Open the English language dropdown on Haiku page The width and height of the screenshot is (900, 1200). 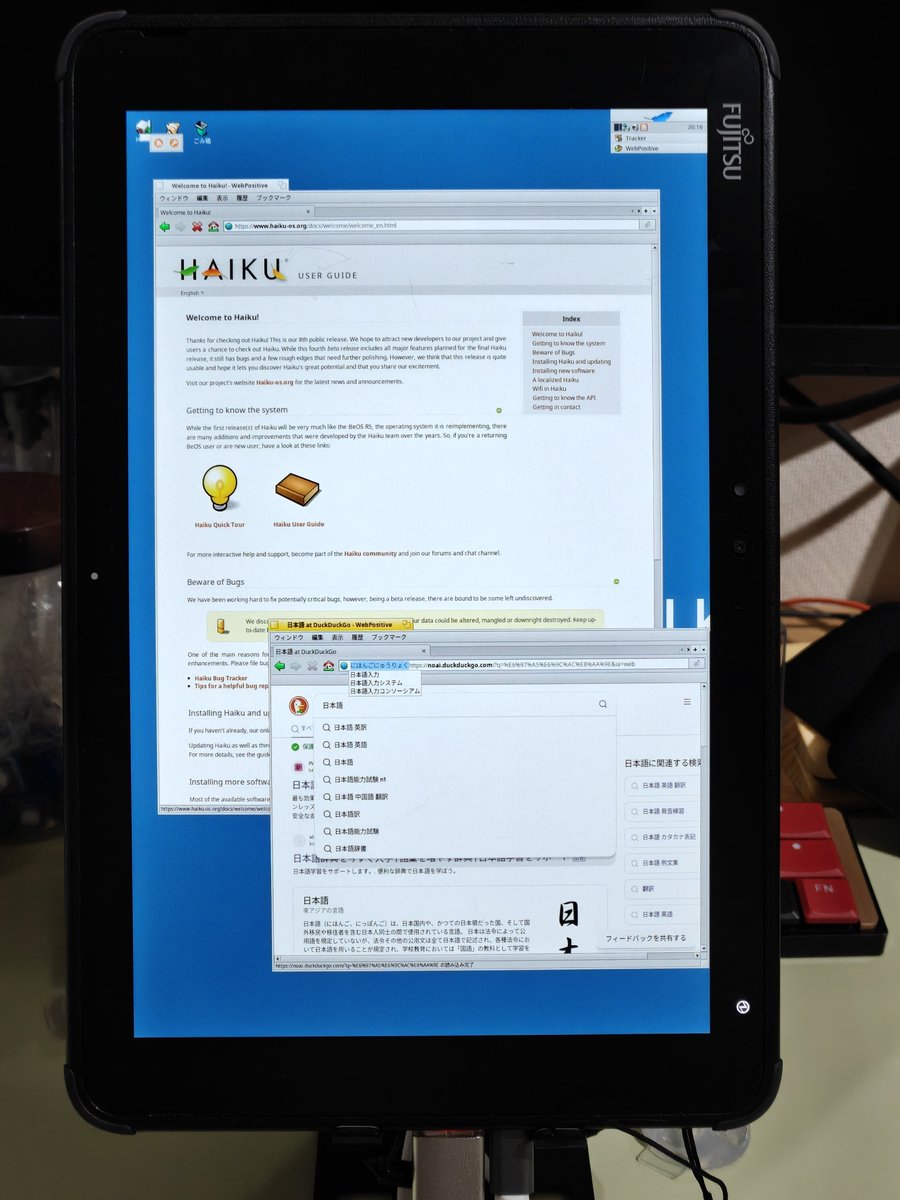pos(192,293)
